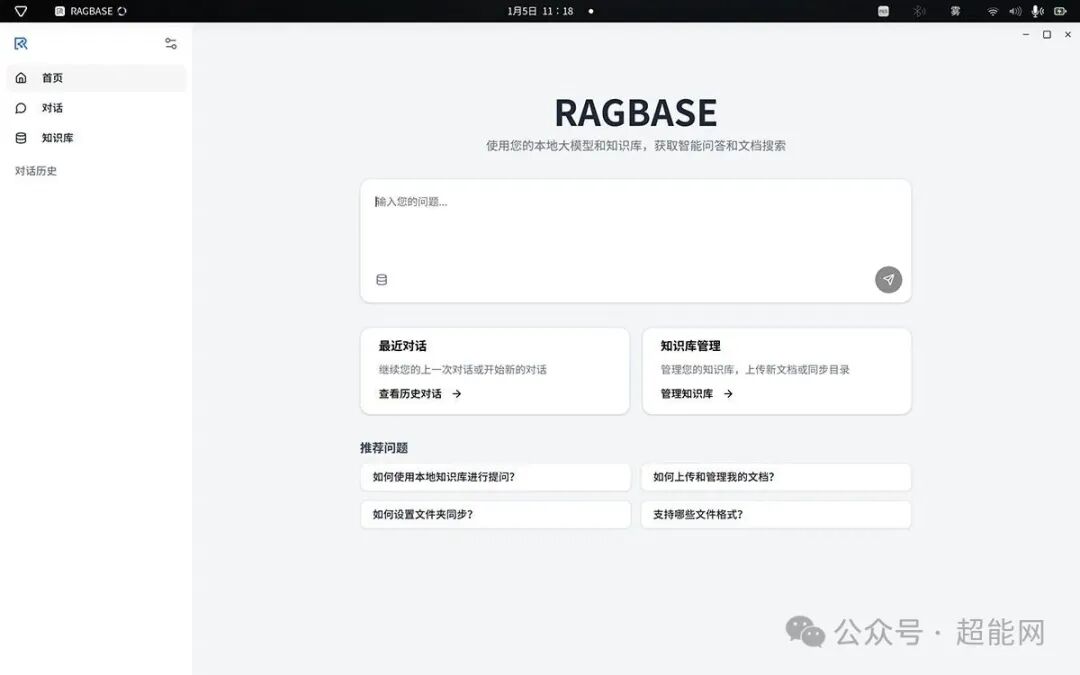The image size is (1080, 675).
Task: Open 对话历史 from the sidebar
Action: 36,170
